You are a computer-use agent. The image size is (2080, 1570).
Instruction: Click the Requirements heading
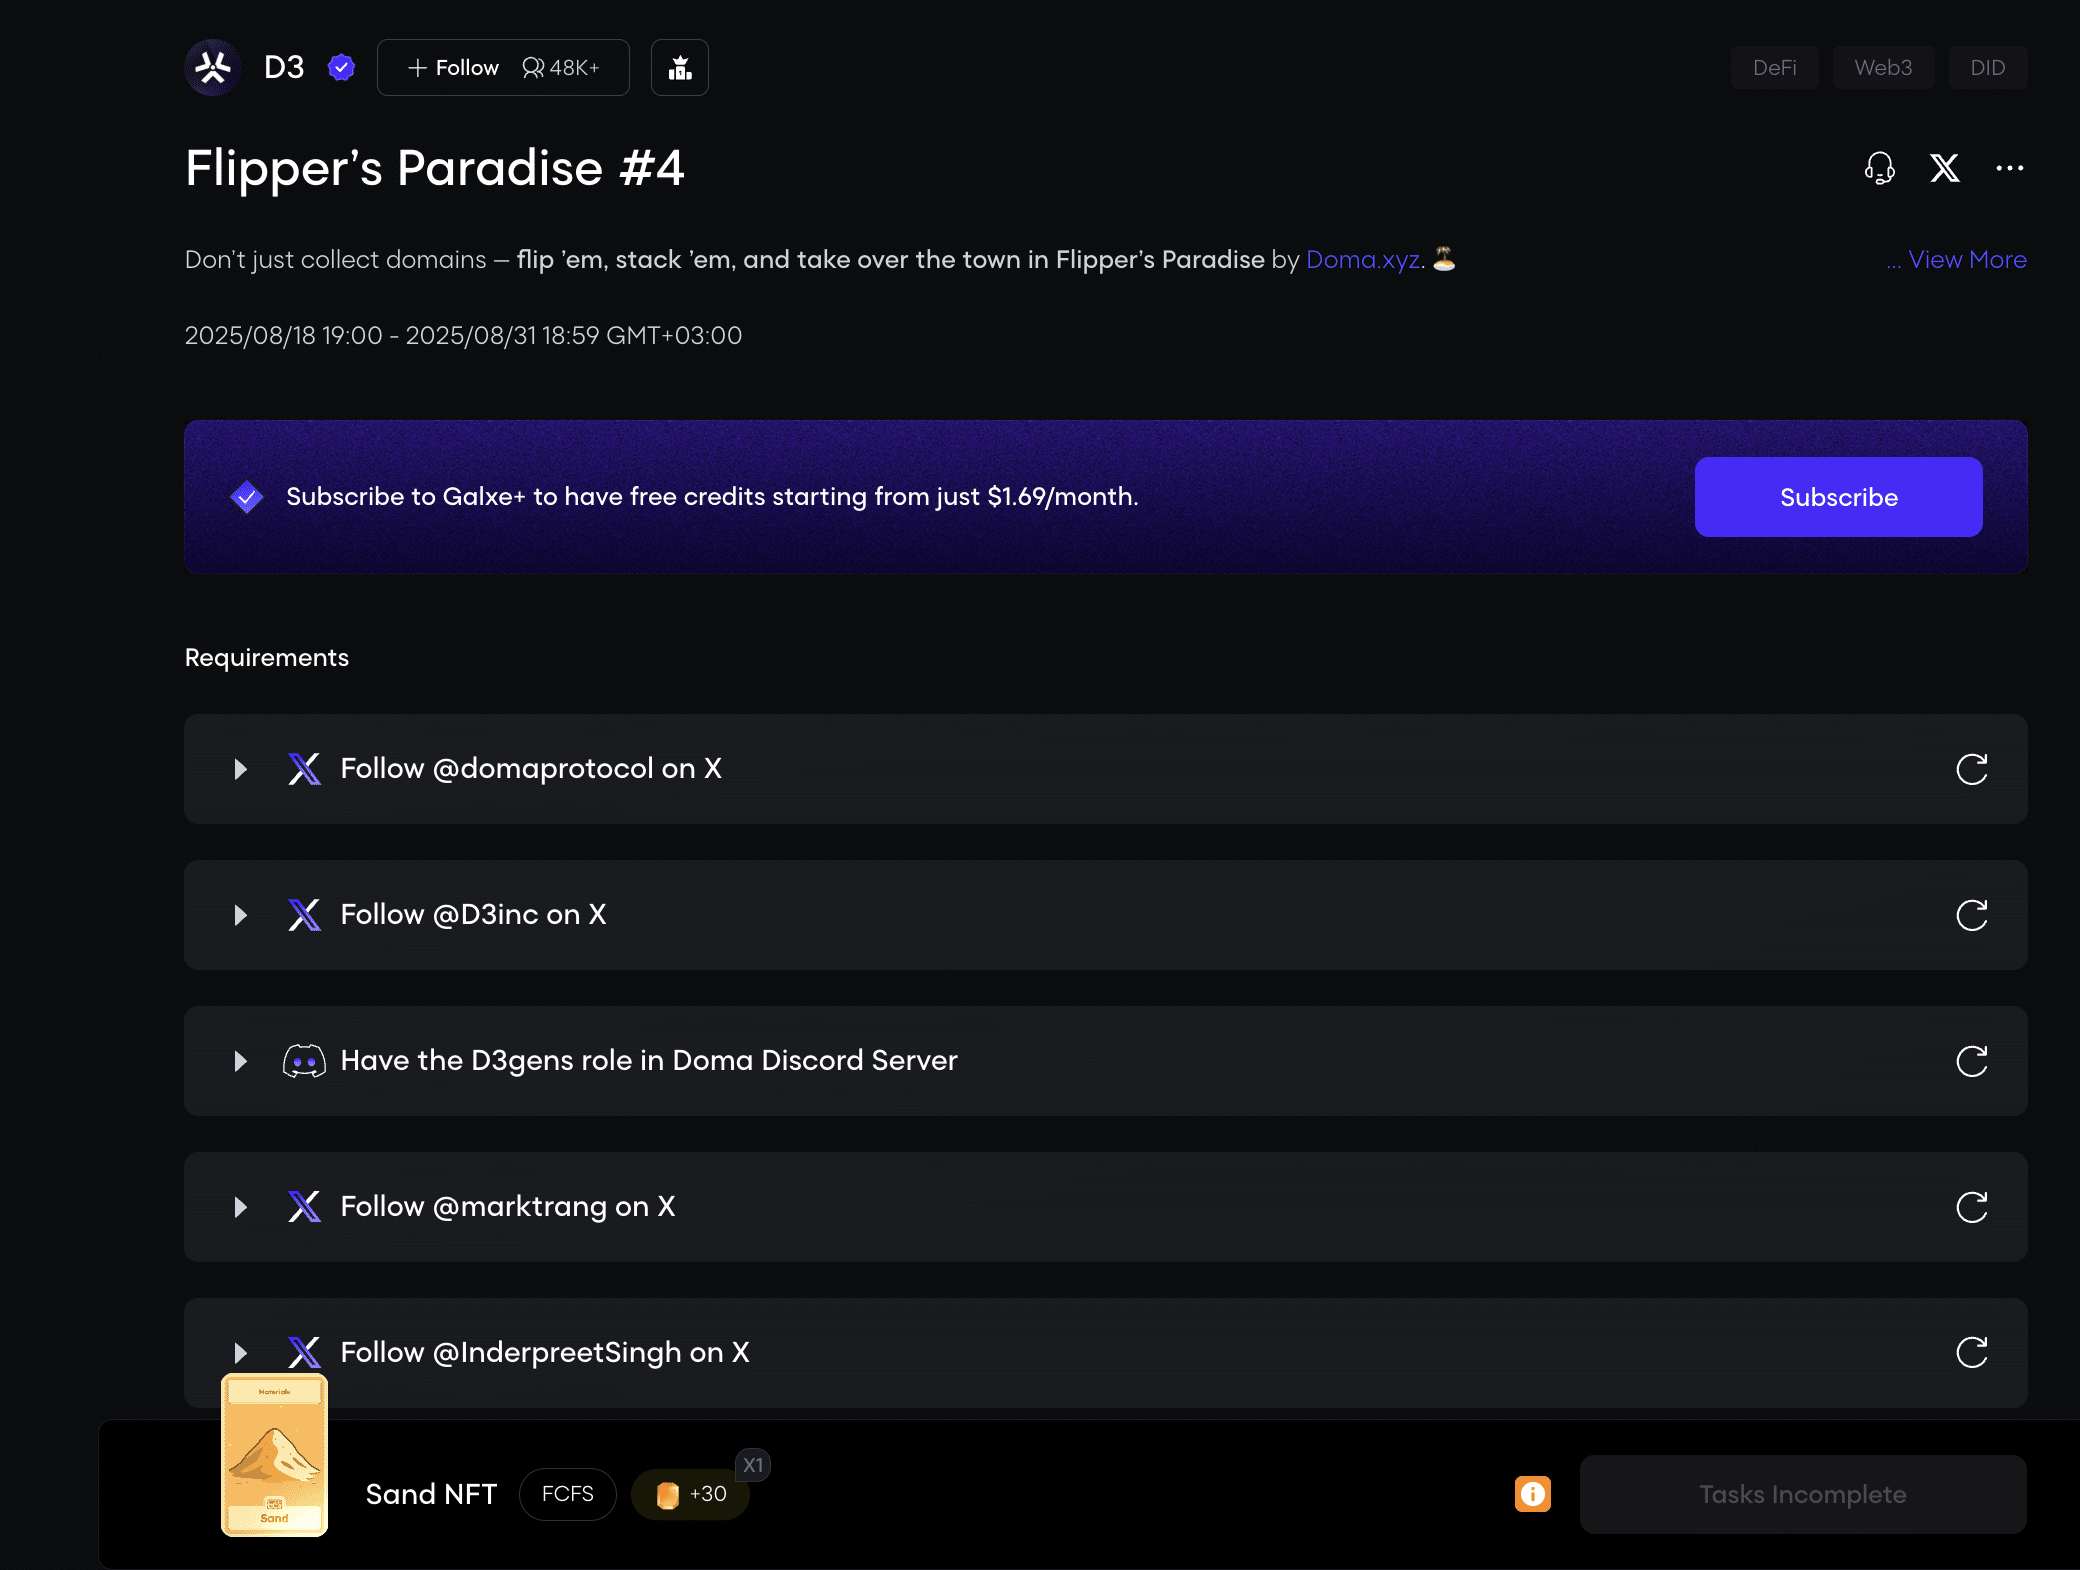point(267,657)
